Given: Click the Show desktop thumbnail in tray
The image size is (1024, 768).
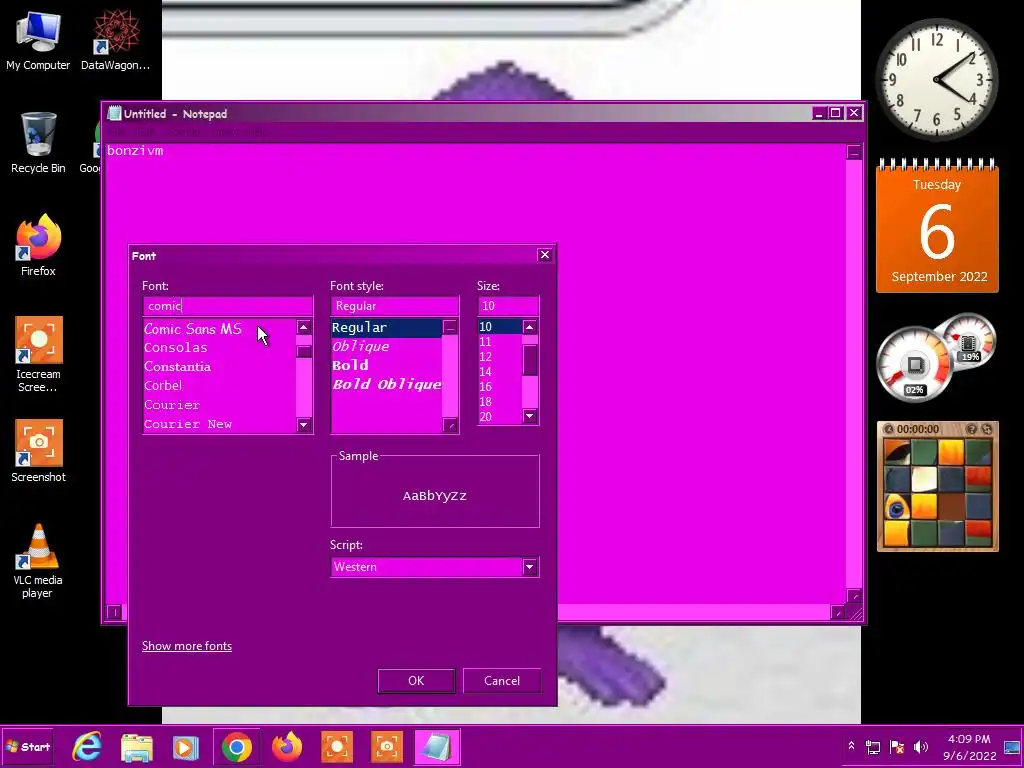Looking at the screenshot, I should coord(1012,747).
